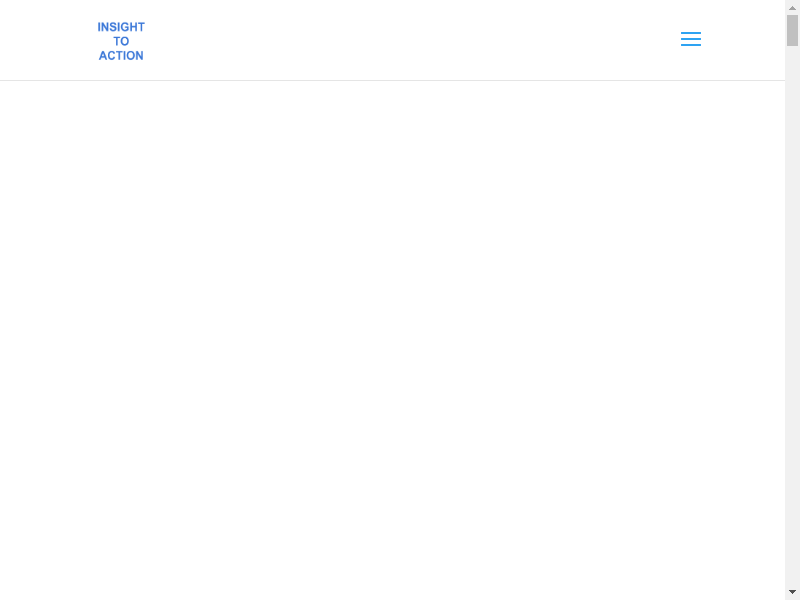Screen dimensions: 800x600
Task: Select the word INSIGHT in the logo
Action: [x=121, y=27]
